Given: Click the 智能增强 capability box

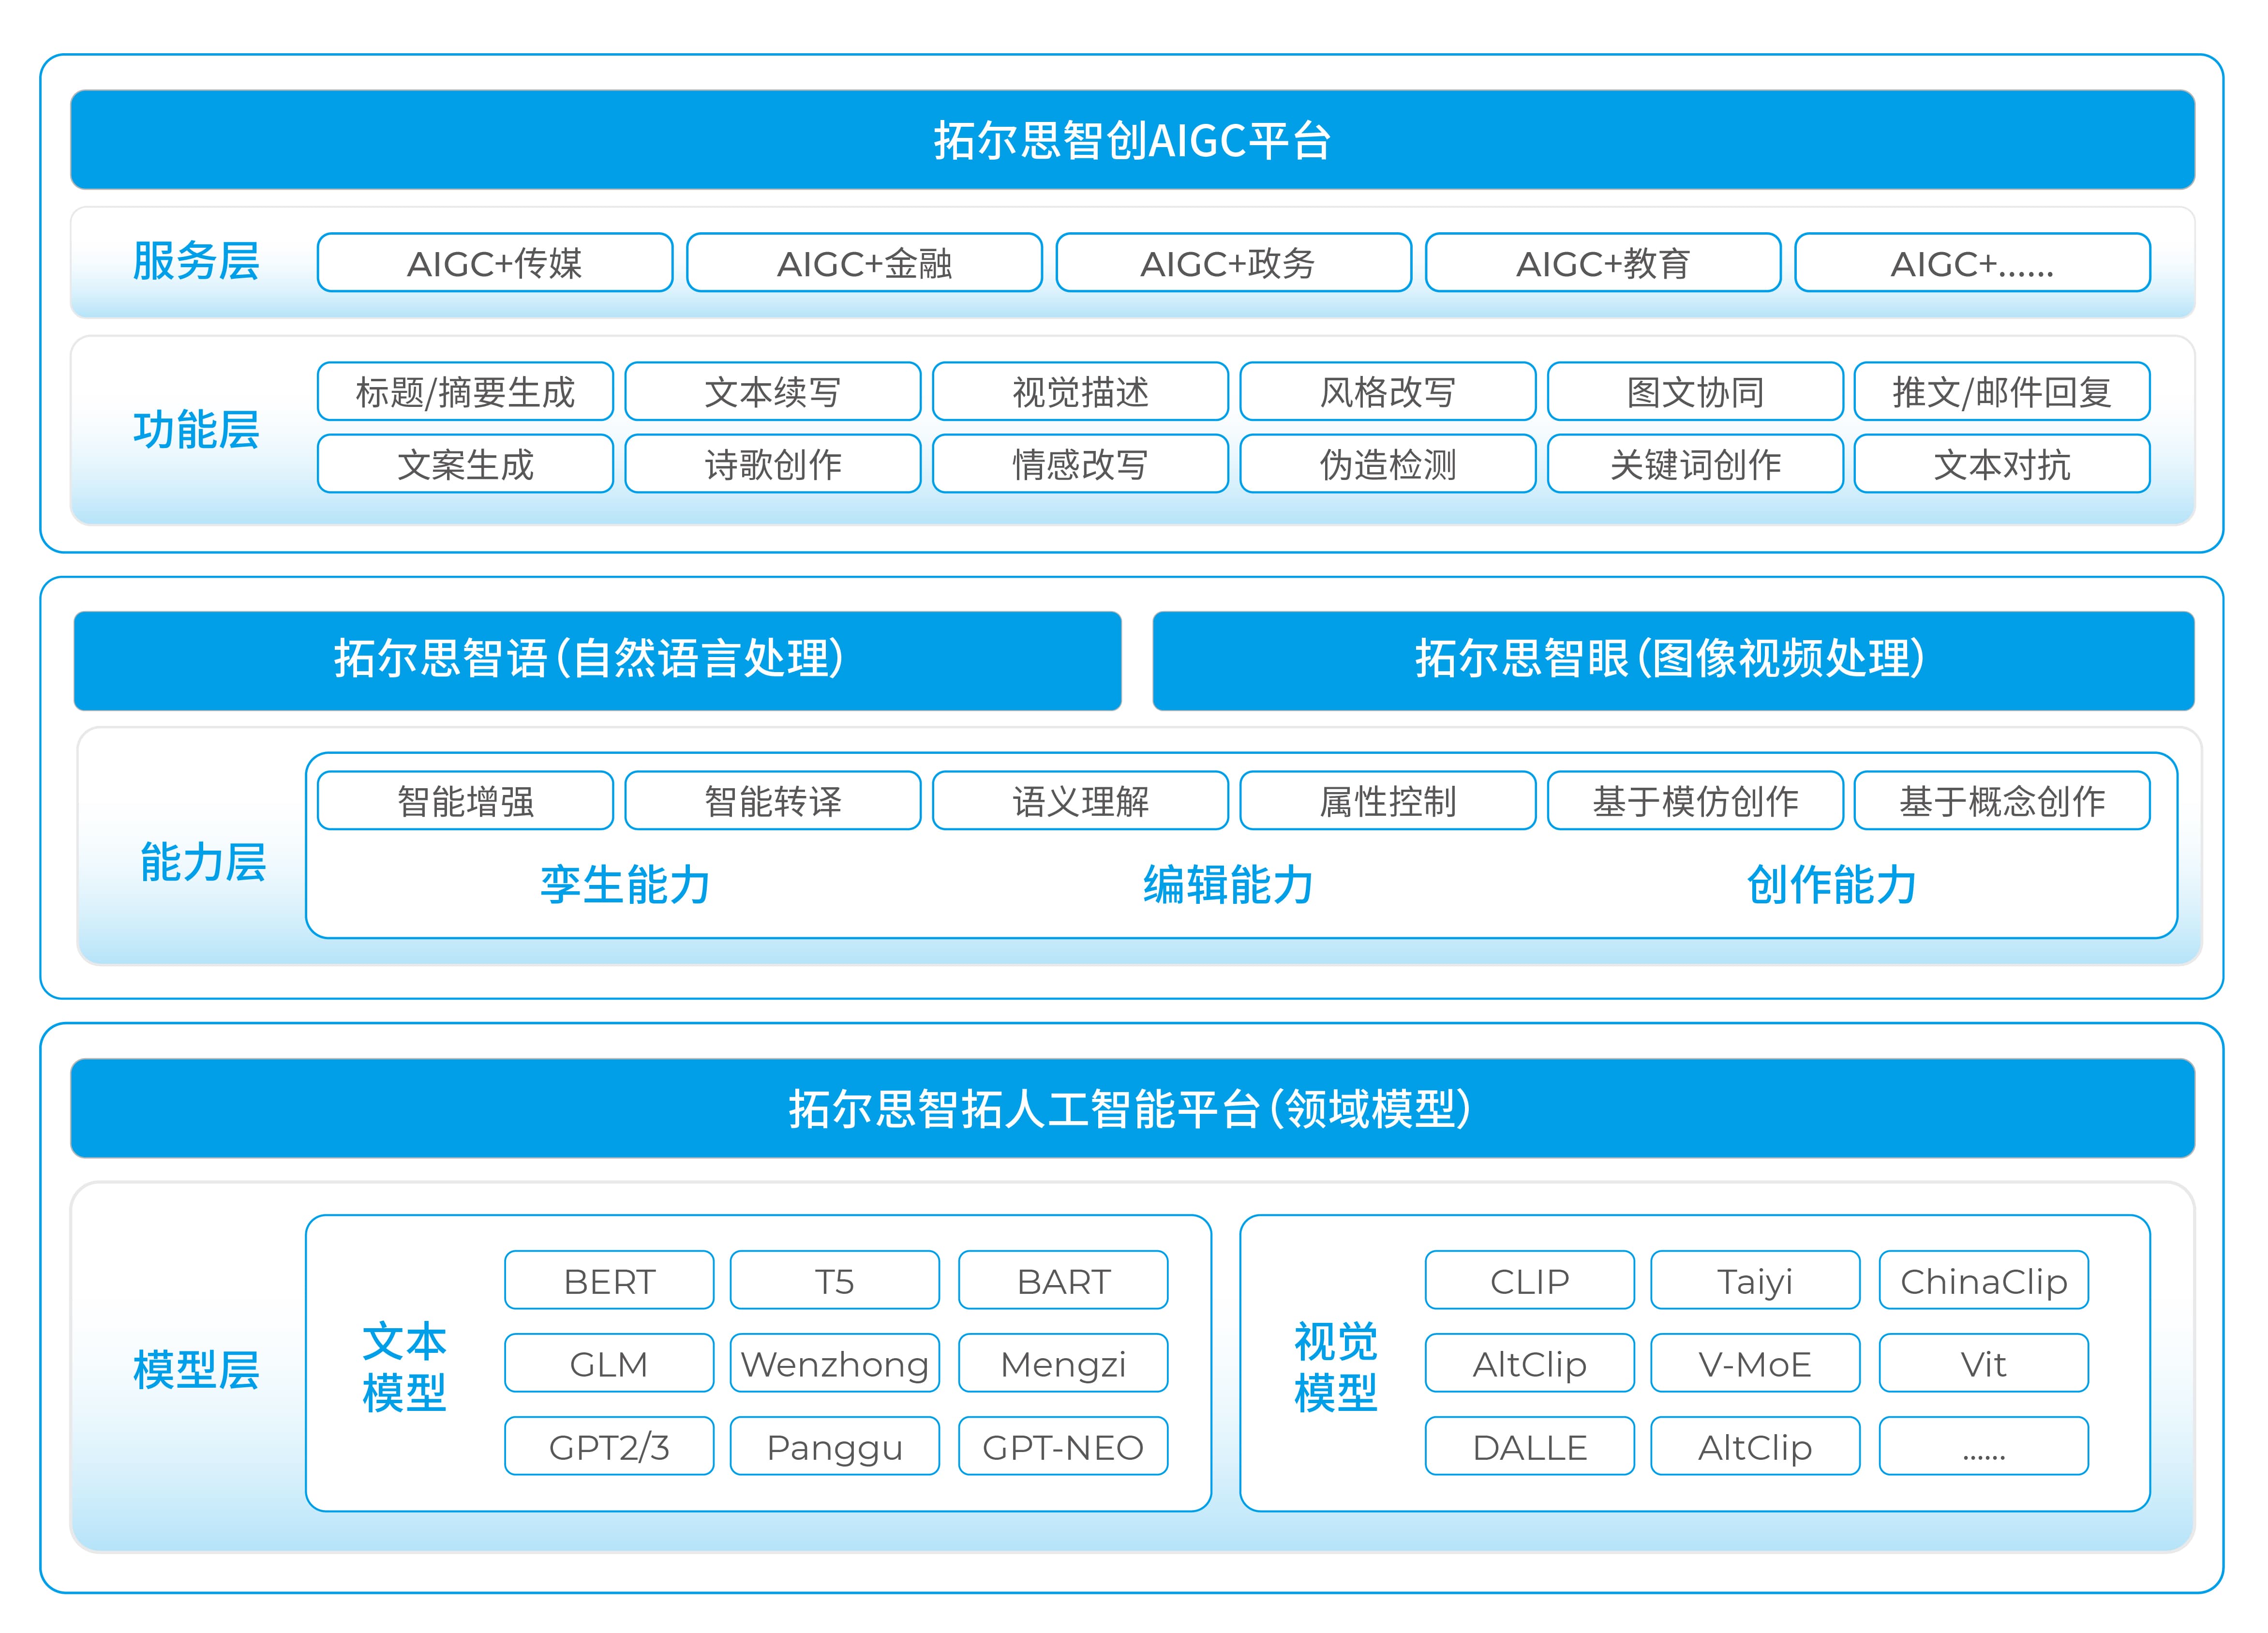Looking at the screenshot, I should (465, 801).
